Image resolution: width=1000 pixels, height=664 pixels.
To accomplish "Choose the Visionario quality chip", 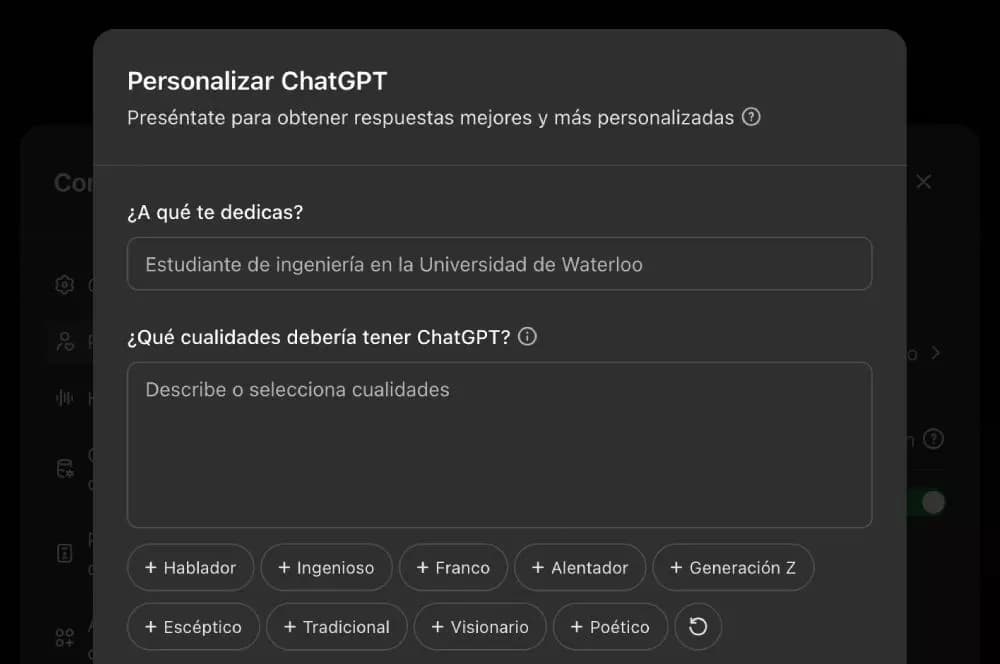I will tap(480, 627).
